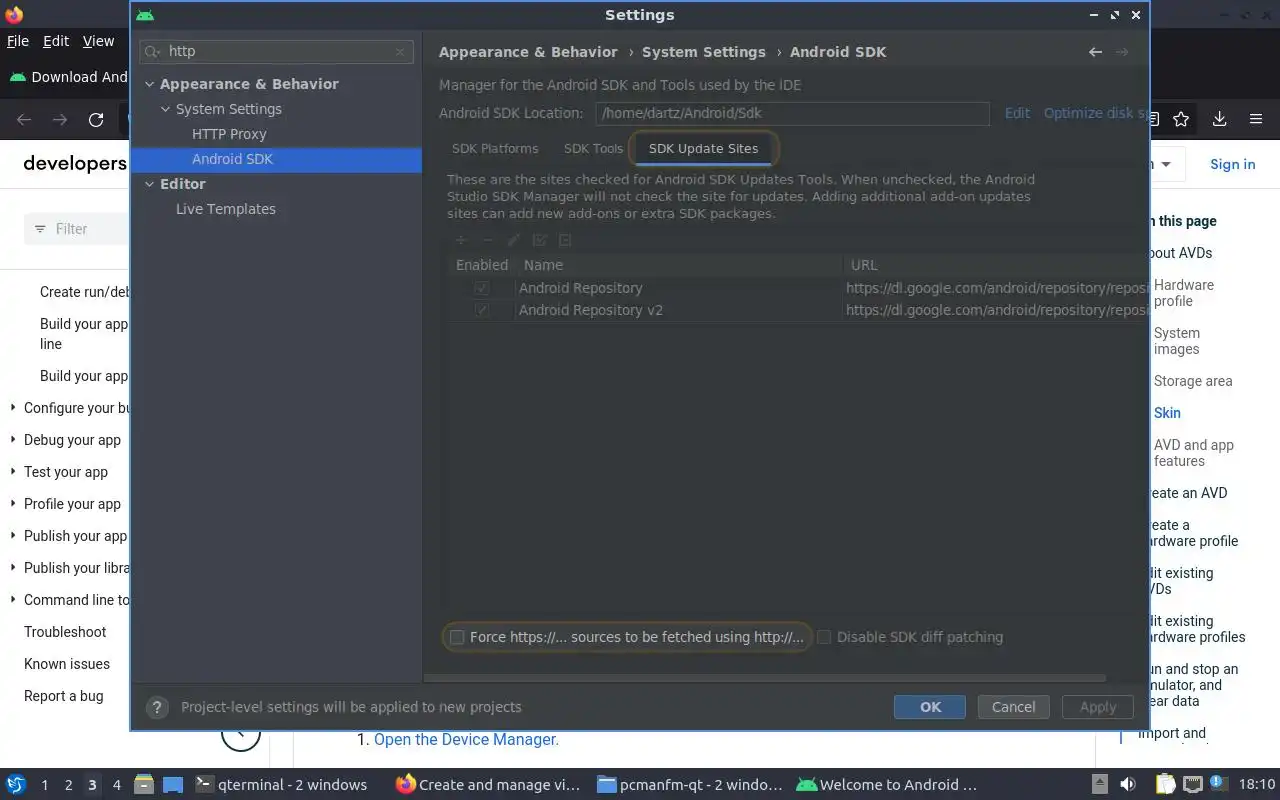Image resolution: width=1280 pixels, height=800 pixels.
Task: Select HTTP Proxy in settings tree
Action: tap(229, 134)
